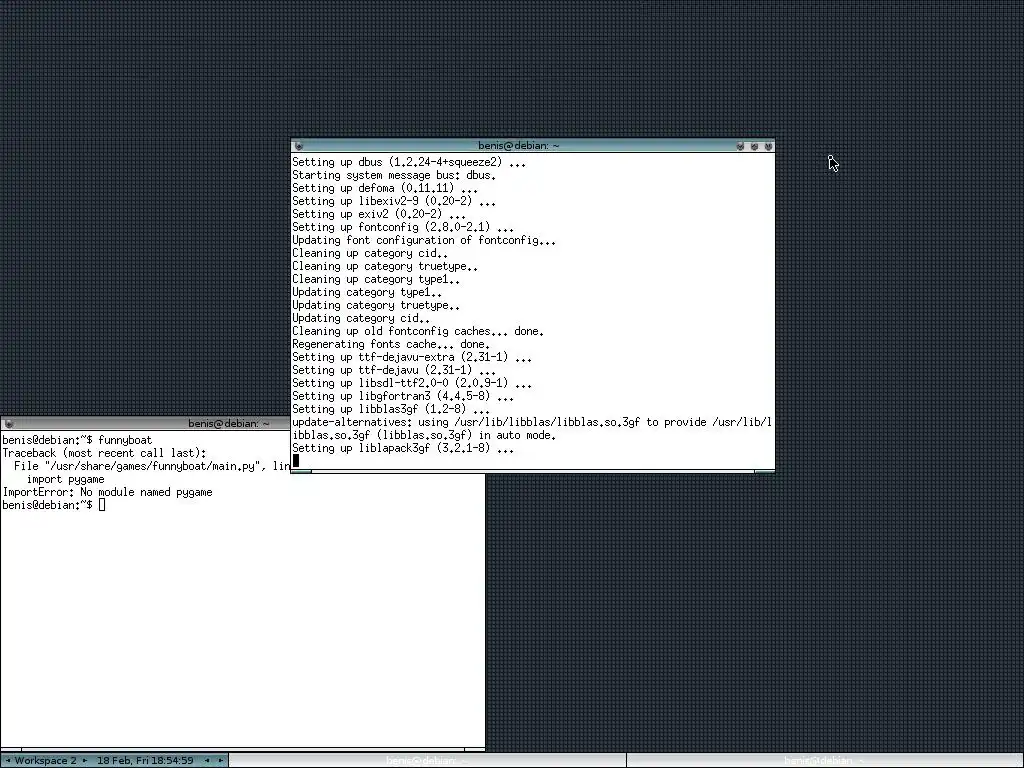Click 'Cleaning up category type1..' line
1024x768 pixels.
pyautogui.click(x=376, y=280)
